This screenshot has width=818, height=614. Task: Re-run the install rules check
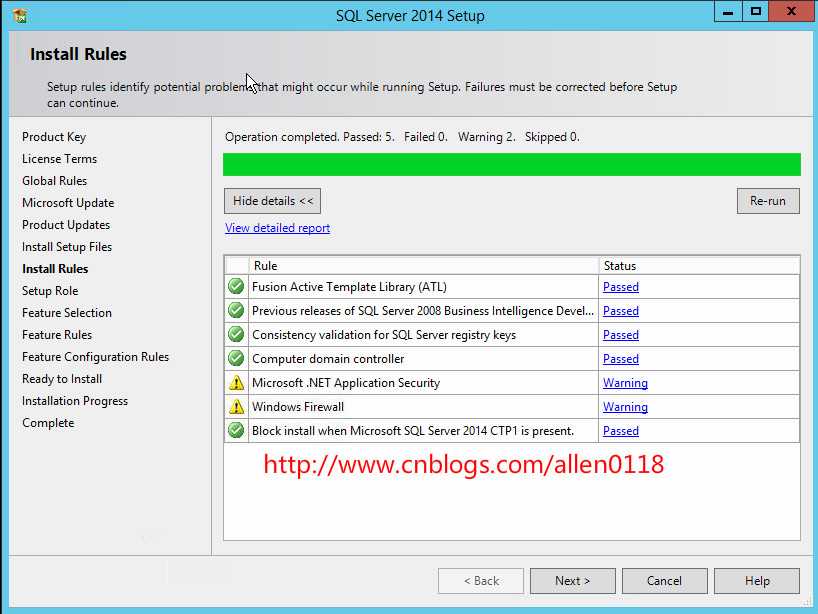coord(768,201)
